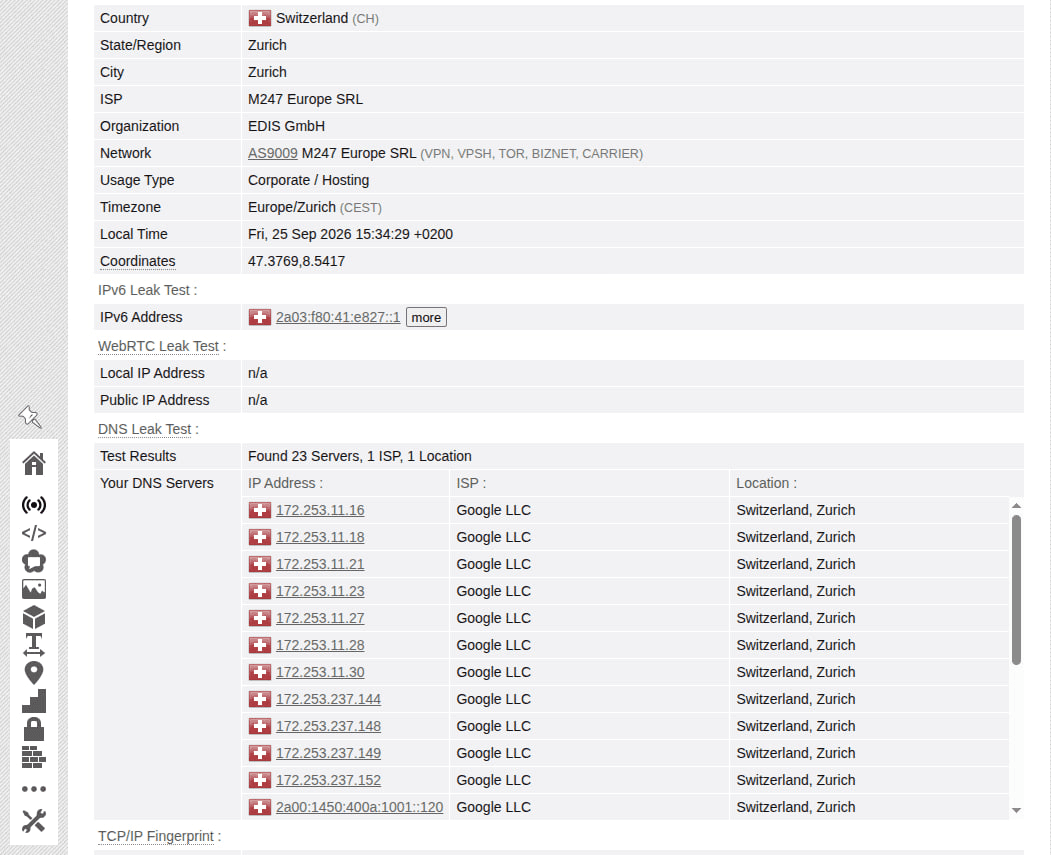This screenshot has height=855, width=1051.
Task: Open DNS server 172.253.11.30
Action: click(x=320, y=672)
